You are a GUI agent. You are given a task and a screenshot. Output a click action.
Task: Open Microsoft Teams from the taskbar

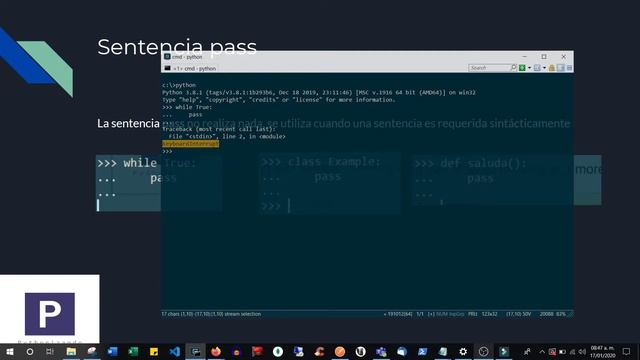pos(381,351)
